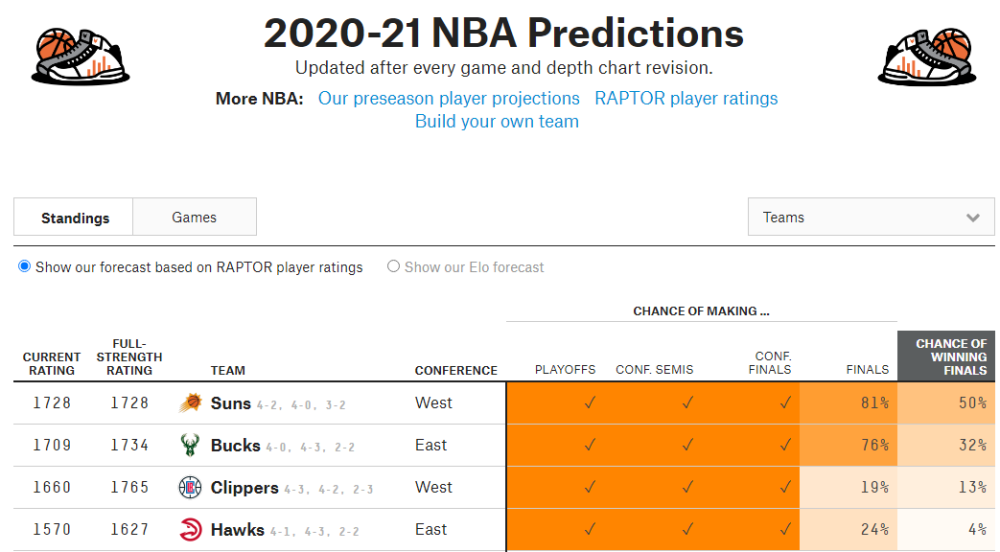Follow the Build your own team link
Image resolution: width=1000 pixels, height=552 pixels.
(497, 121)
